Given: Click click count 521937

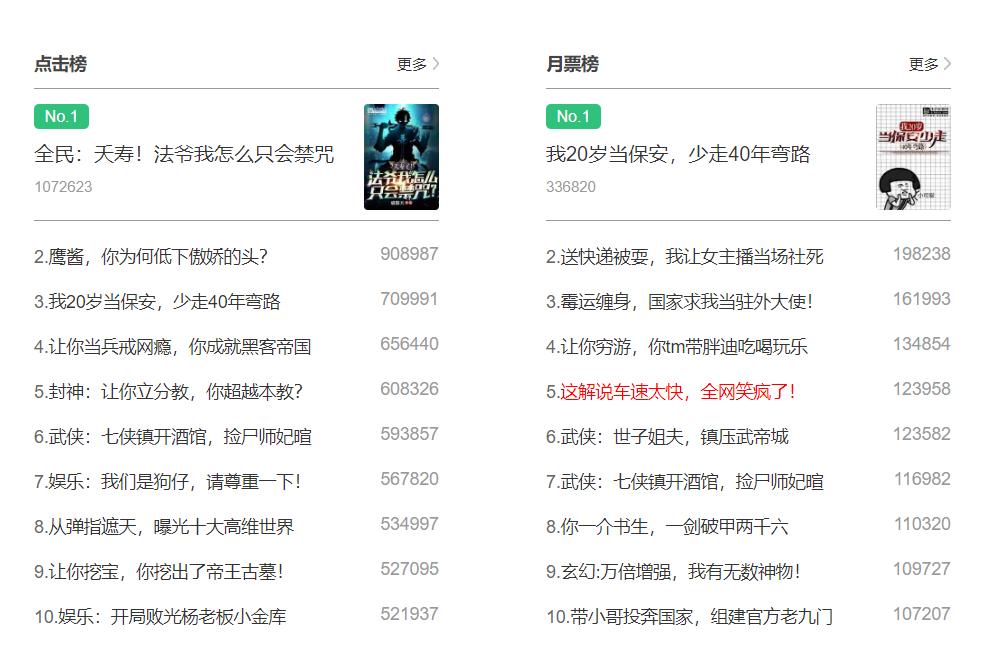Looking at the screenshot, I should (x=409, y=614).
